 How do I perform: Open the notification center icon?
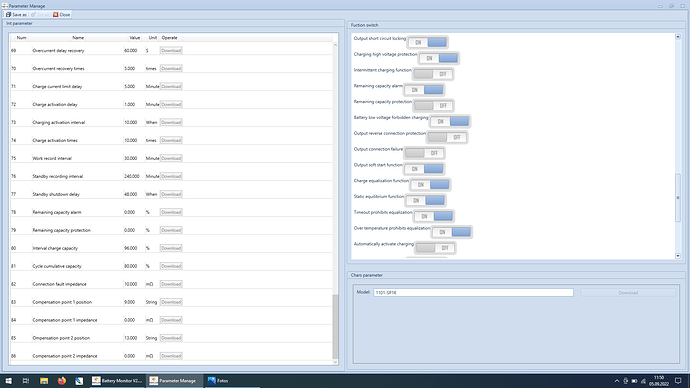click(678, 381)
